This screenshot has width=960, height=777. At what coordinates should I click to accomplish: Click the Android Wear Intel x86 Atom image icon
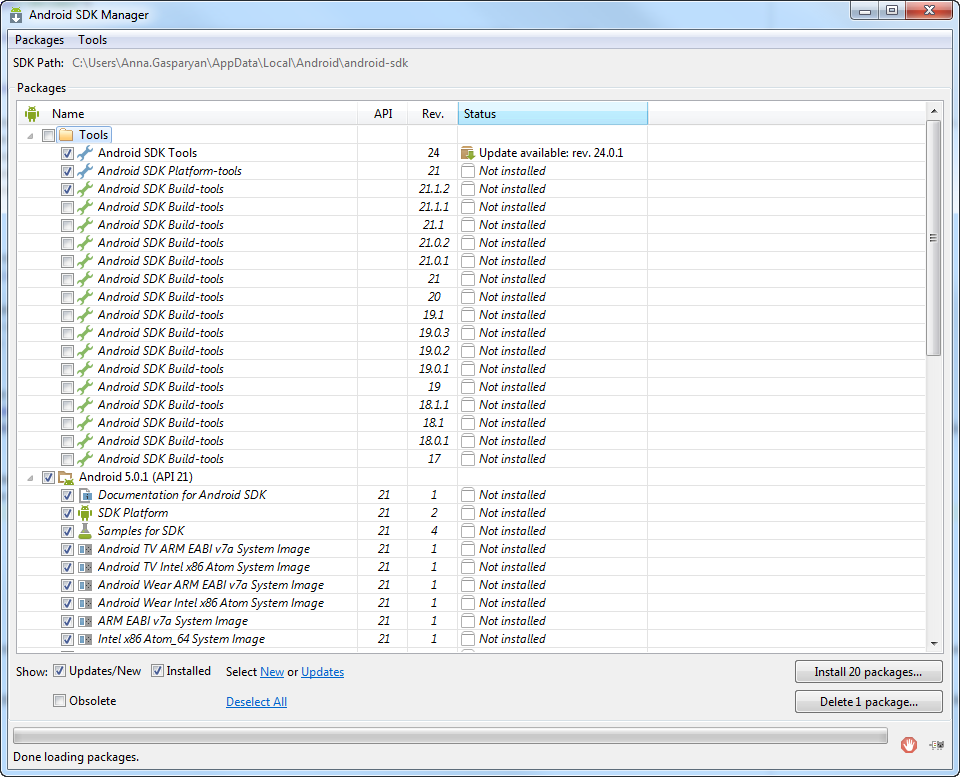click(x=85, y=603)
